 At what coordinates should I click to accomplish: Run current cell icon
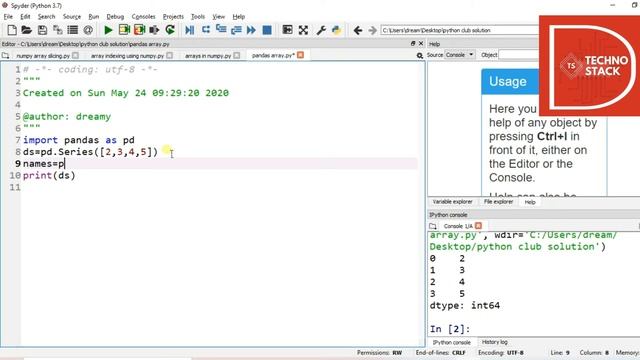click(124, 30)
